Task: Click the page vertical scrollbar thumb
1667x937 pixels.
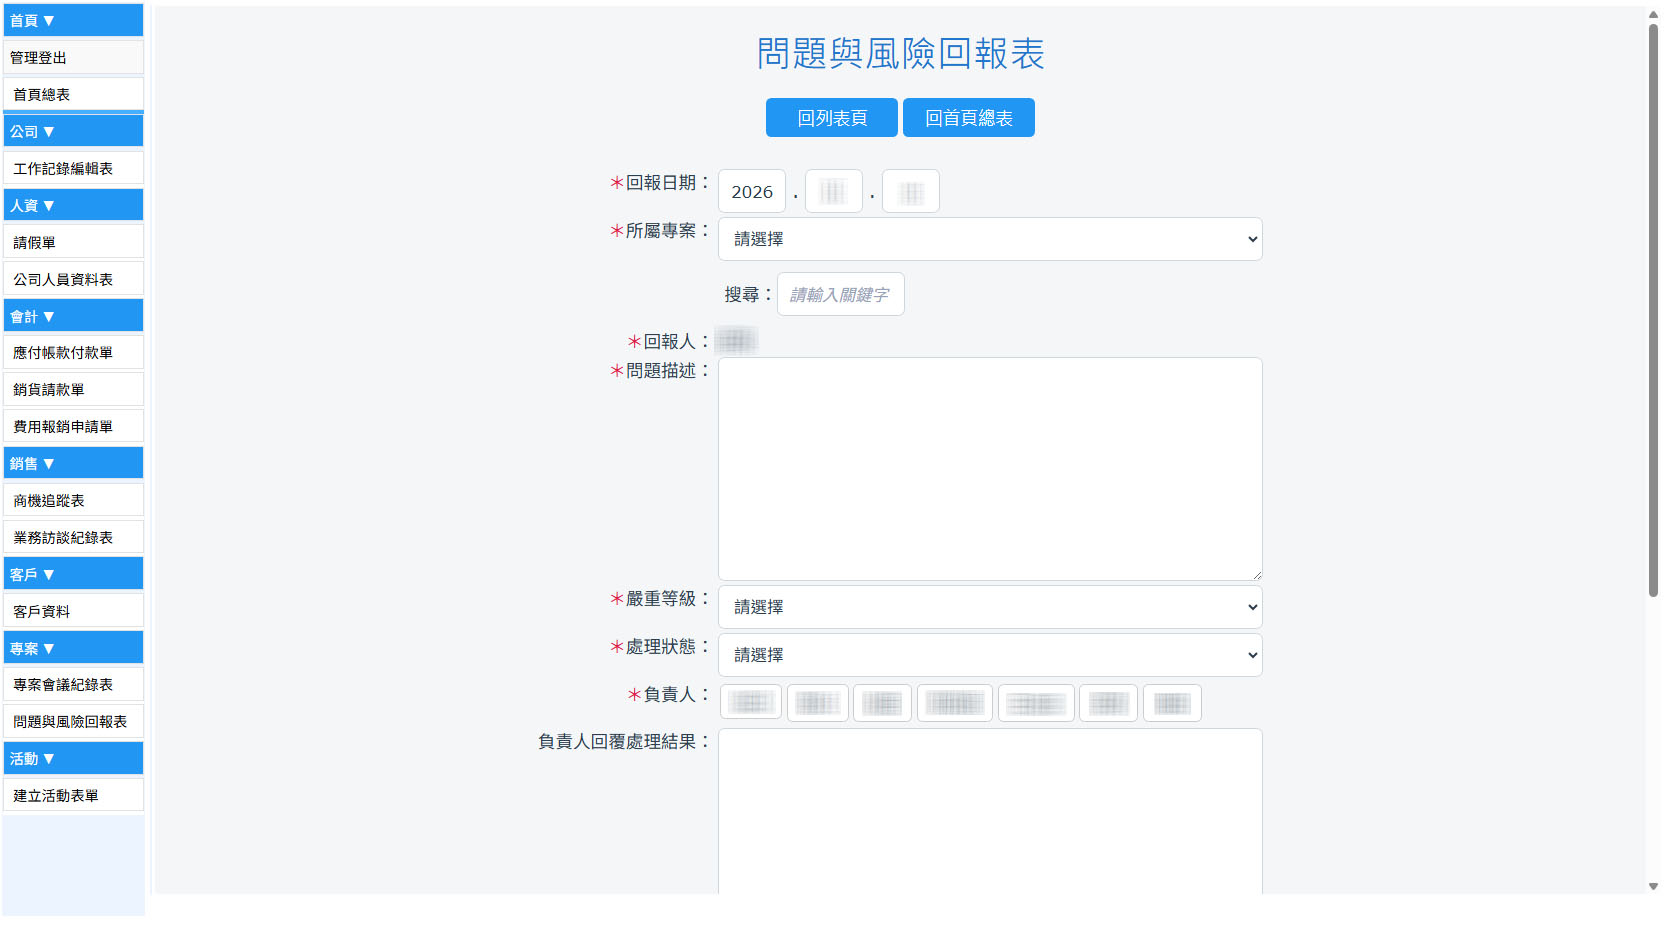Action: 1653,310
